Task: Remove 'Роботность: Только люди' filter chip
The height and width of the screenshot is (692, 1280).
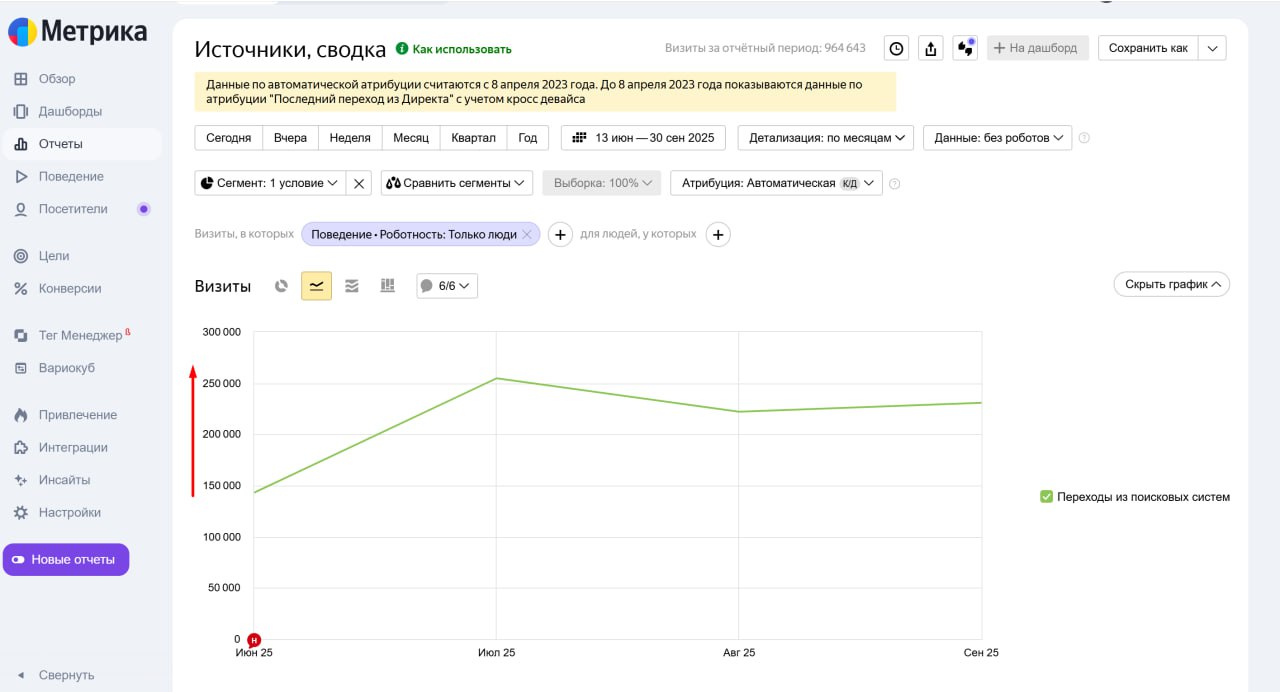Action: (x=527, y=234)
